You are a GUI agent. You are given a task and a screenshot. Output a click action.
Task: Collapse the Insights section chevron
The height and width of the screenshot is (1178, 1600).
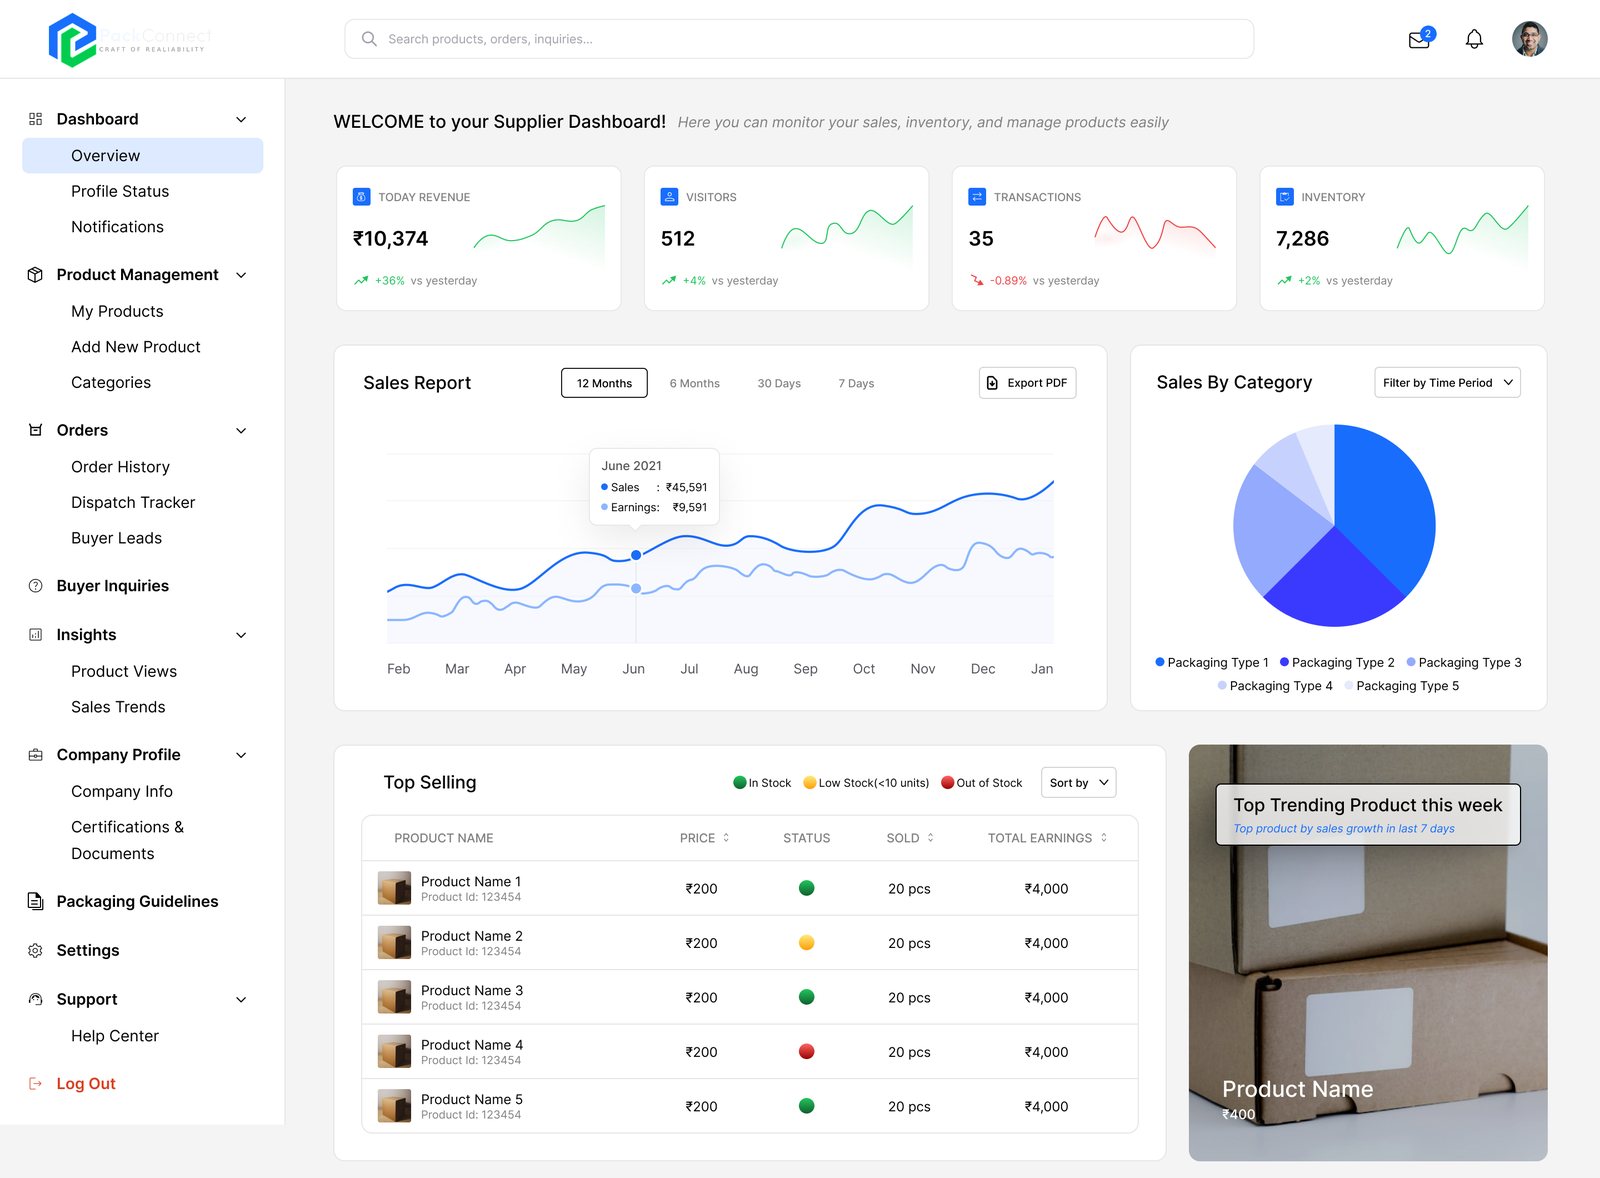click(x=241, y=635)
